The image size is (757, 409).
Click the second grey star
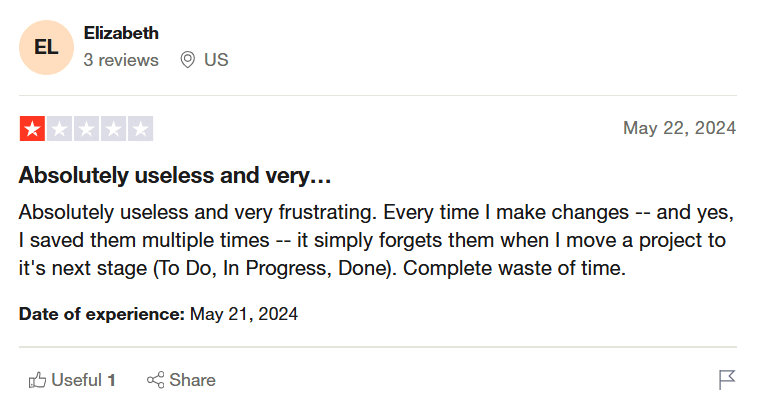pos(59,129)
